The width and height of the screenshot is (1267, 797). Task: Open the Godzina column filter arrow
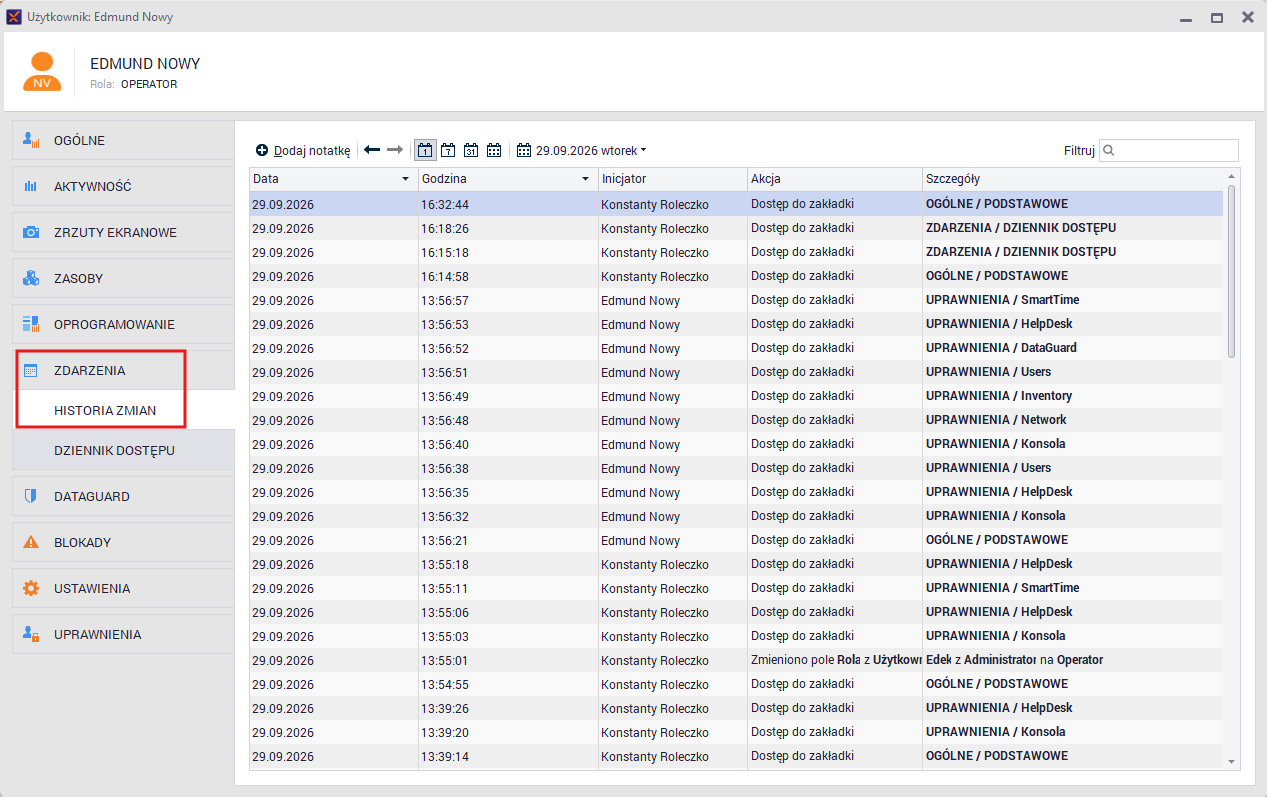coord(587,179)
